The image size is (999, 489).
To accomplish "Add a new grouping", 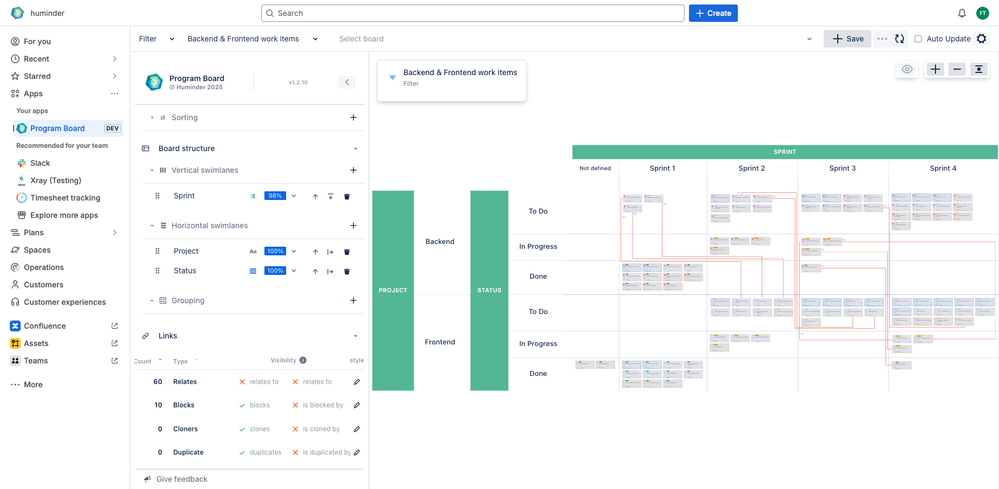I will 354,301.
